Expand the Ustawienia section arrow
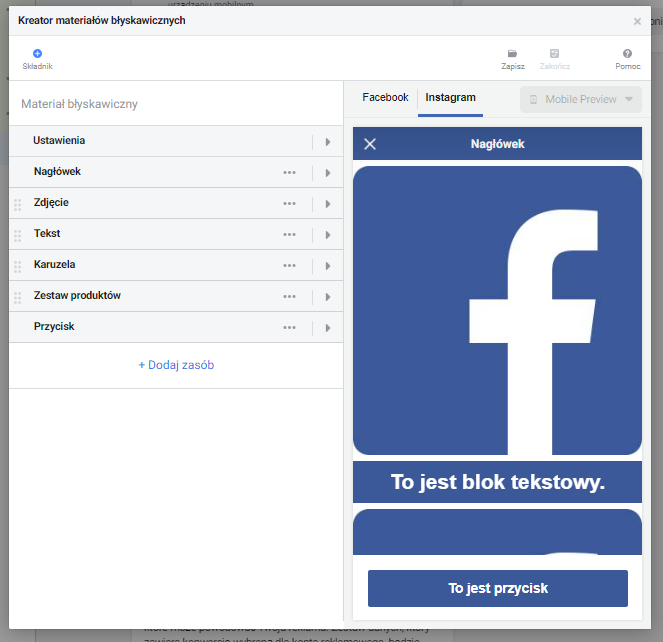Image resolution: width=663 pixels, height=642 pixels. pos(328,142)
